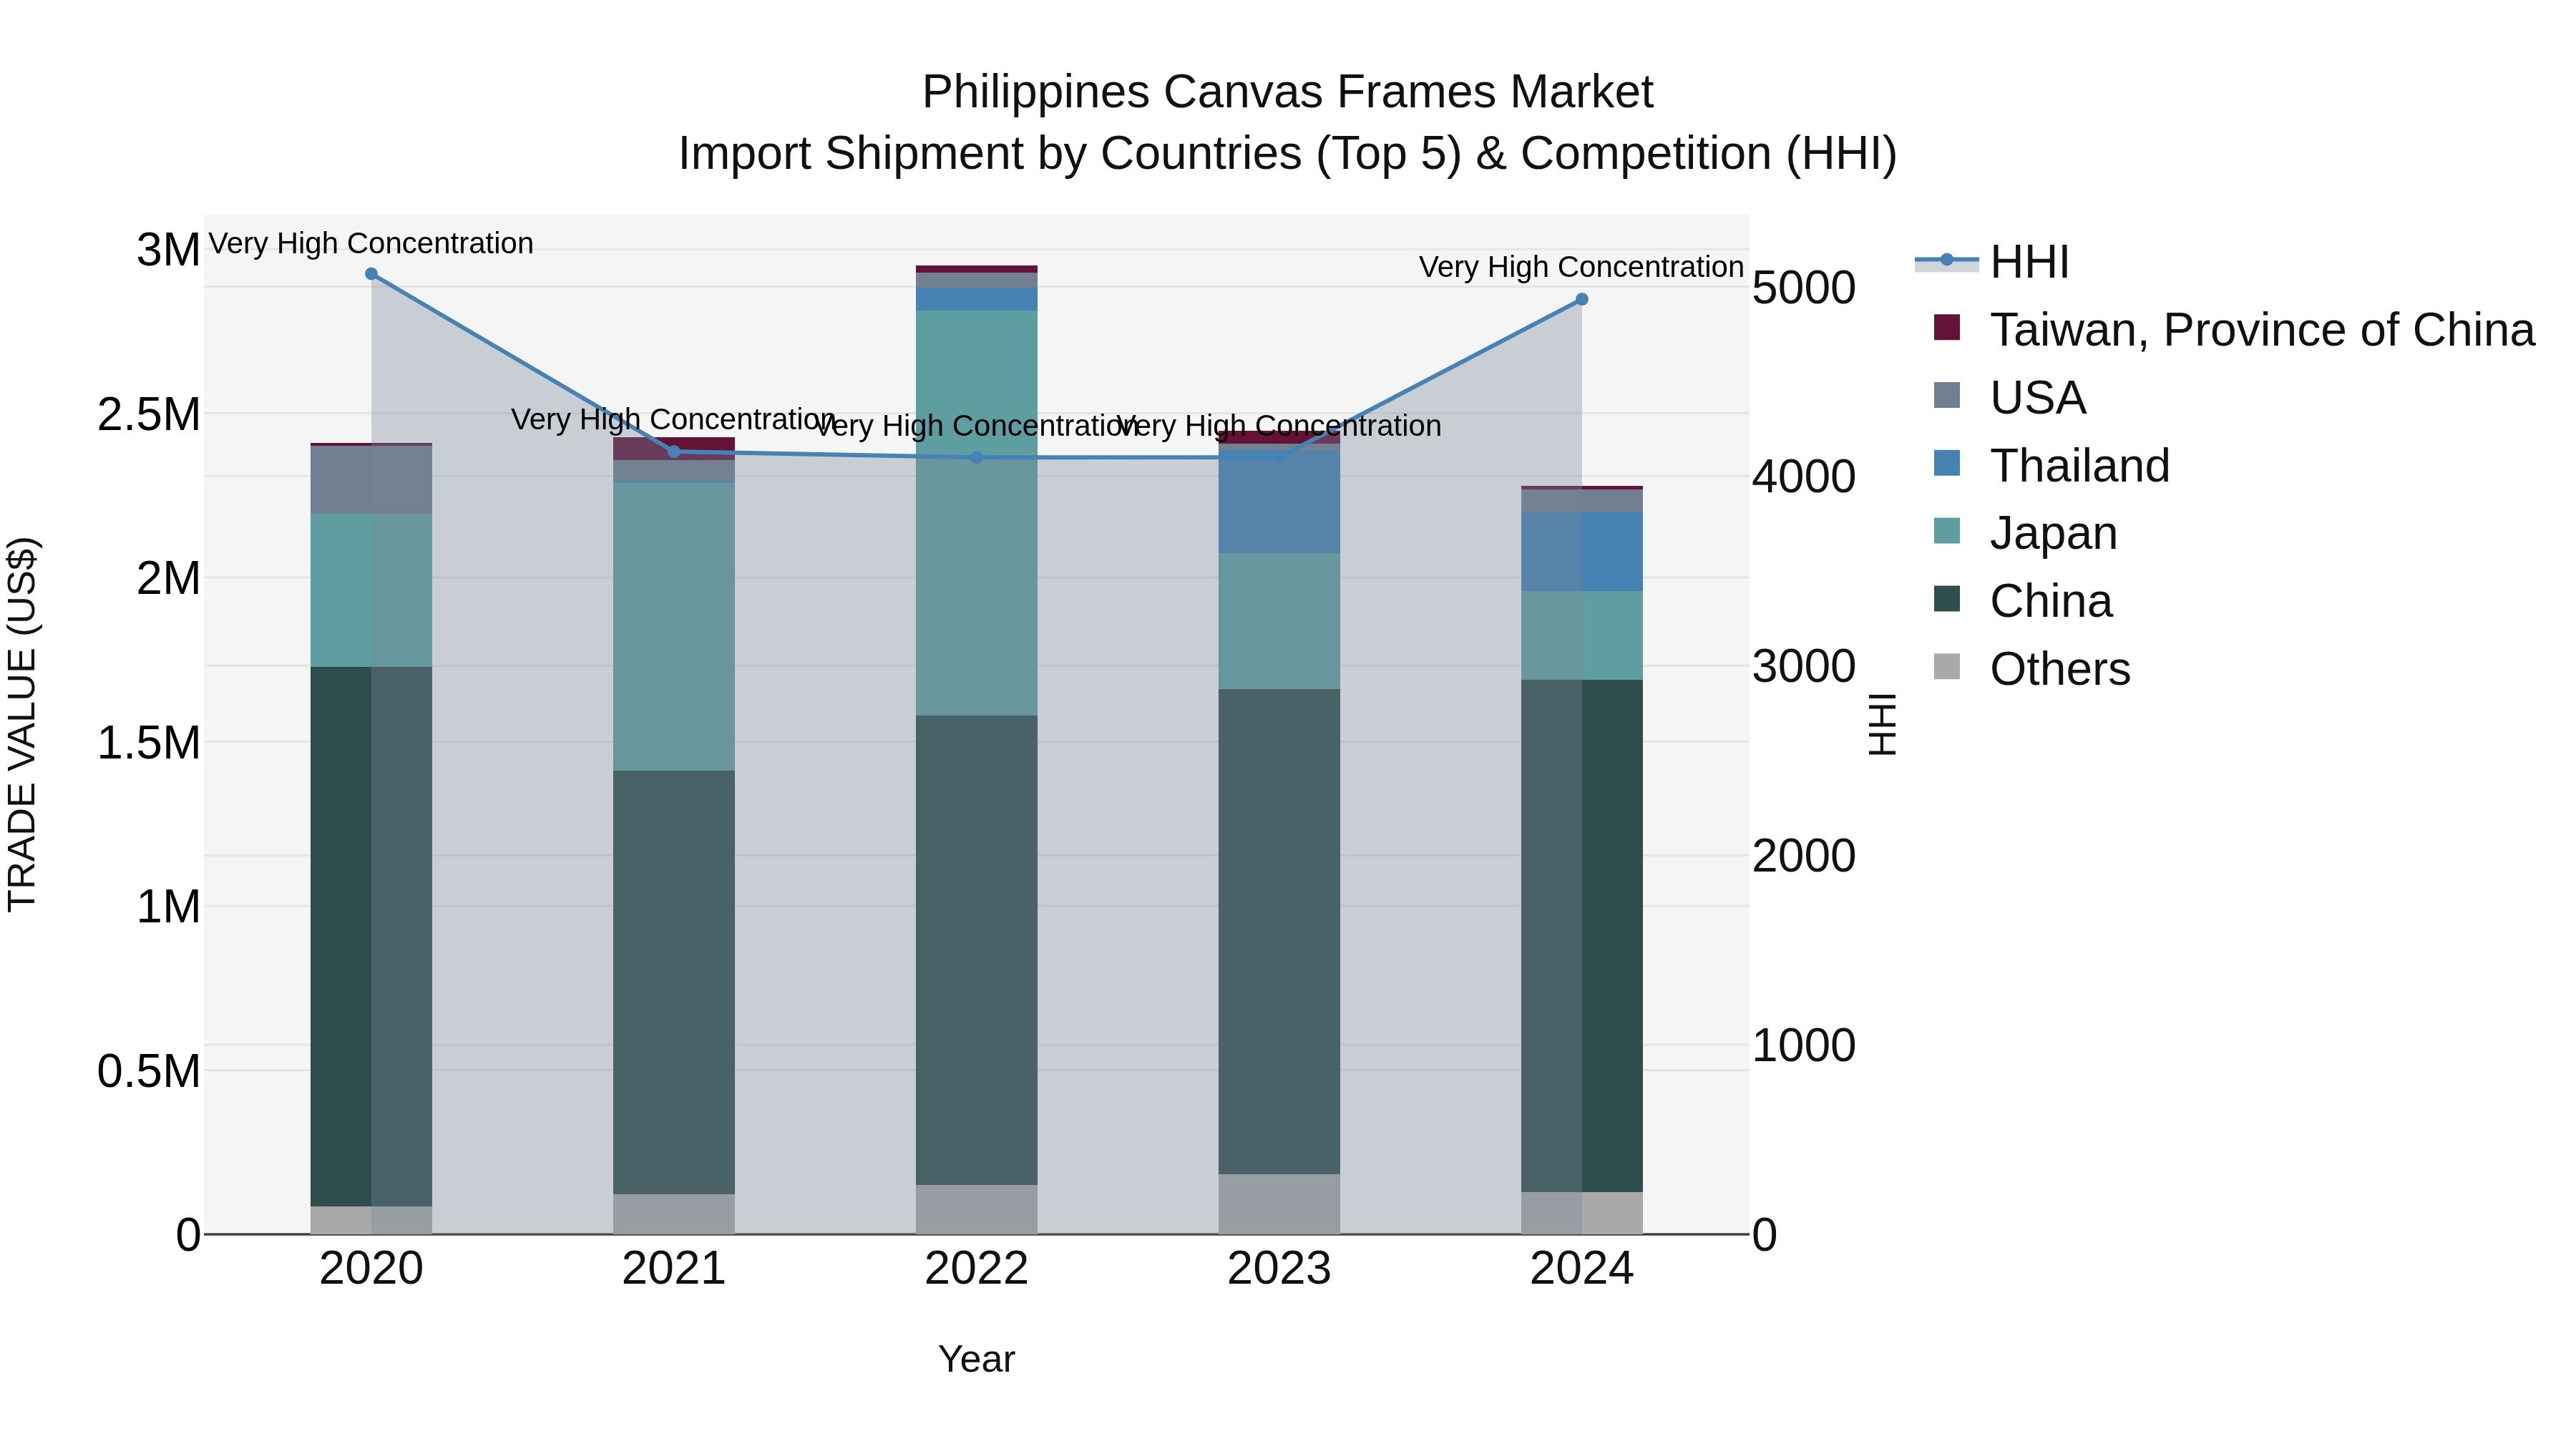
Task: Click the Others segment of 2023 bar
Action: pyautogui.click(x=1279, y=1205)
